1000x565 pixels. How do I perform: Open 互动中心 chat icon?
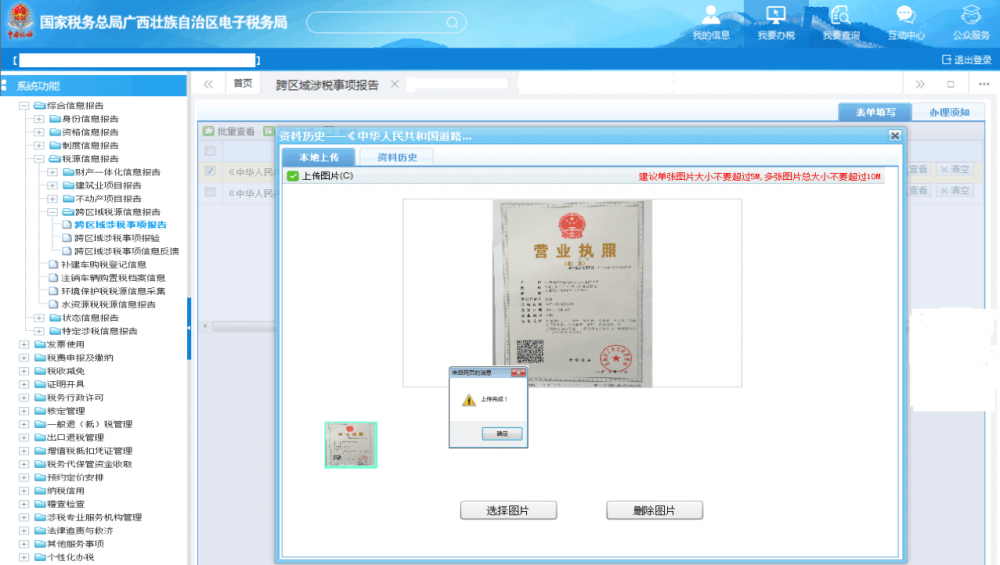(x=905, y=17)
